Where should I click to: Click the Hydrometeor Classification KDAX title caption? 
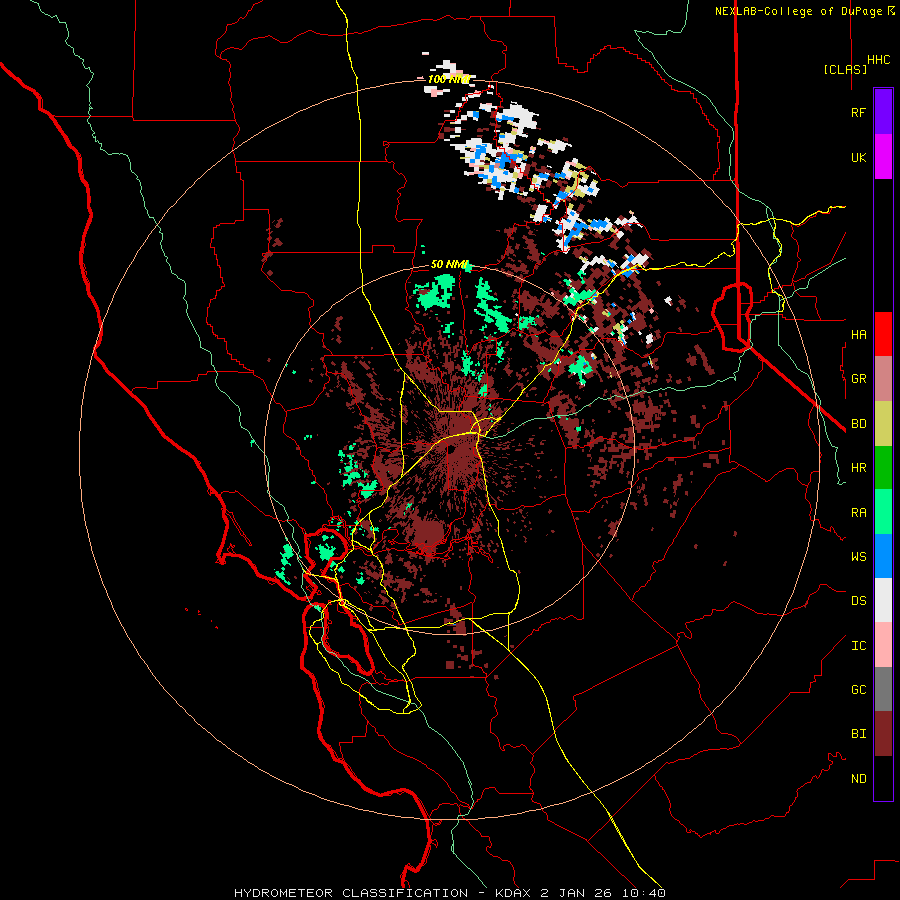coord(450,893)
